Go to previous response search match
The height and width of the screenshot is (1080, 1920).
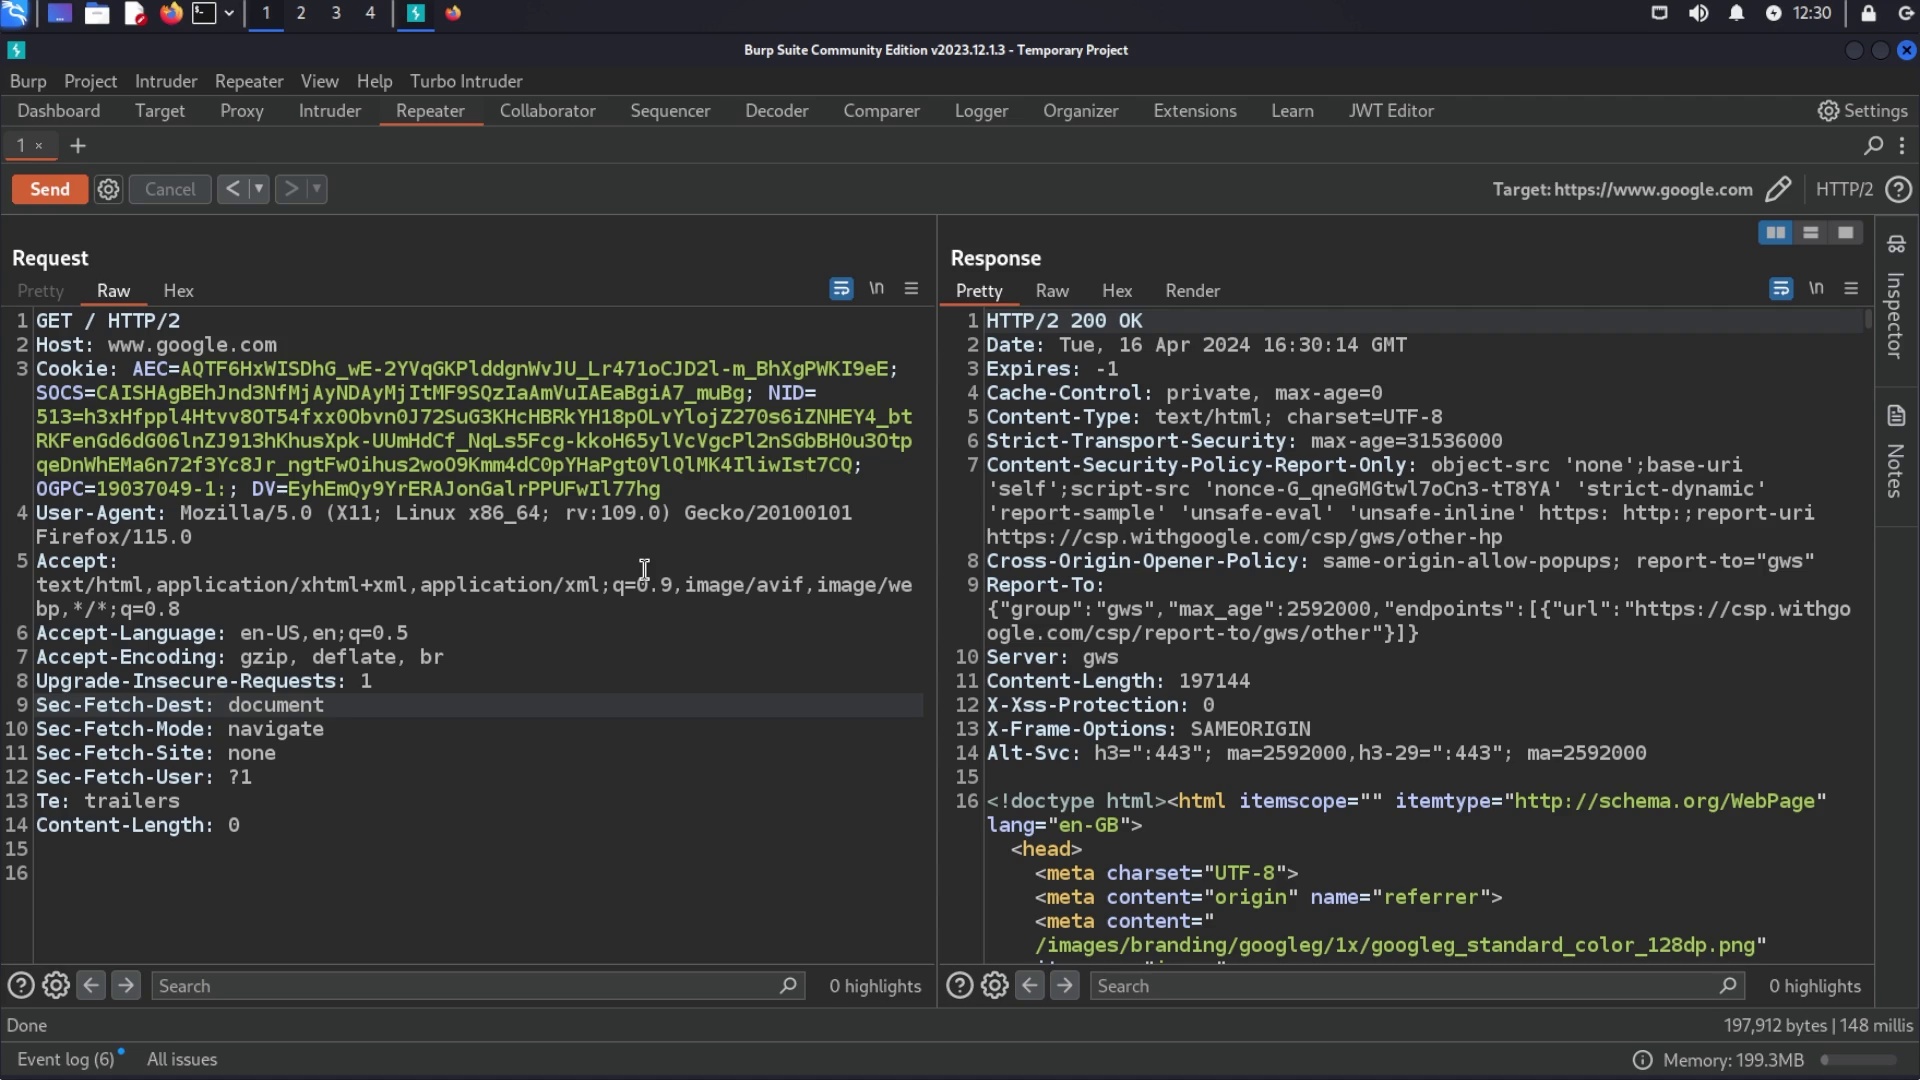(x=1030, y=986)
